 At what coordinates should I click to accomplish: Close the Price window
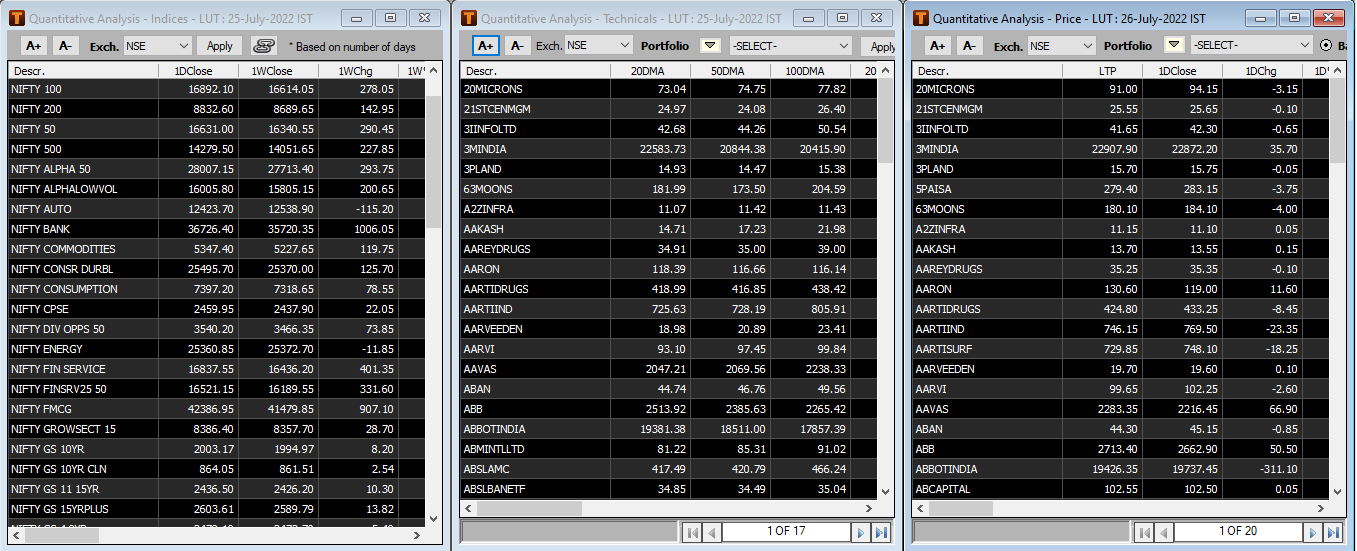click(x=1327, y=18)
